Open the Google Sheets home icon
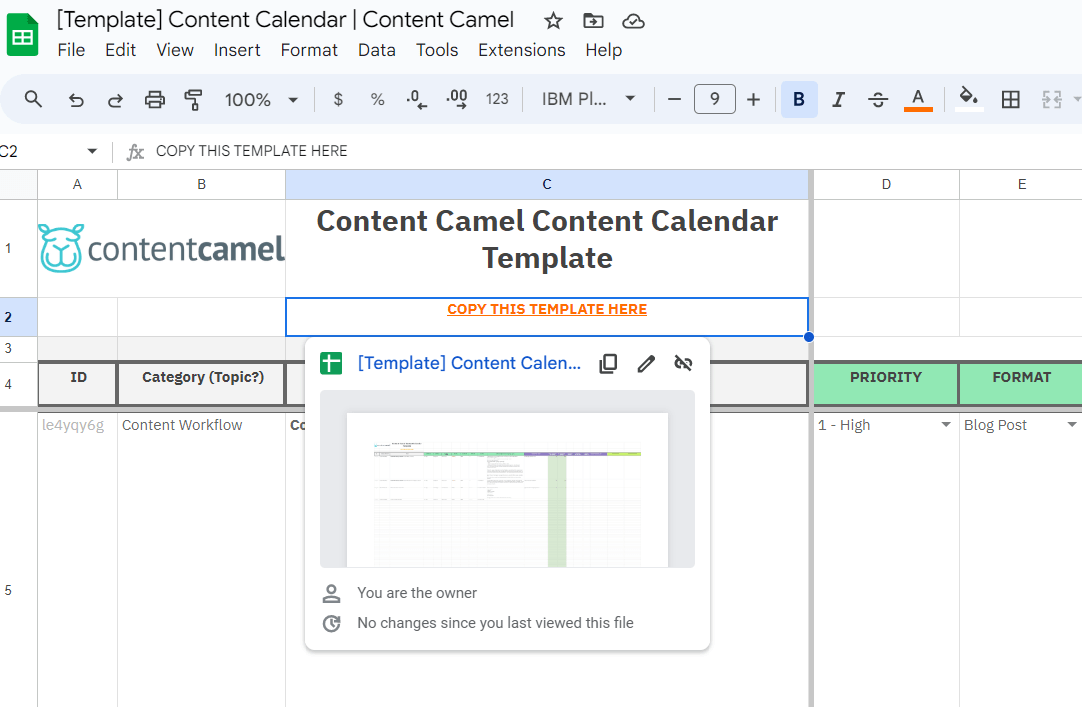Viewport: 1082px width, 707px height. point(22,34)
